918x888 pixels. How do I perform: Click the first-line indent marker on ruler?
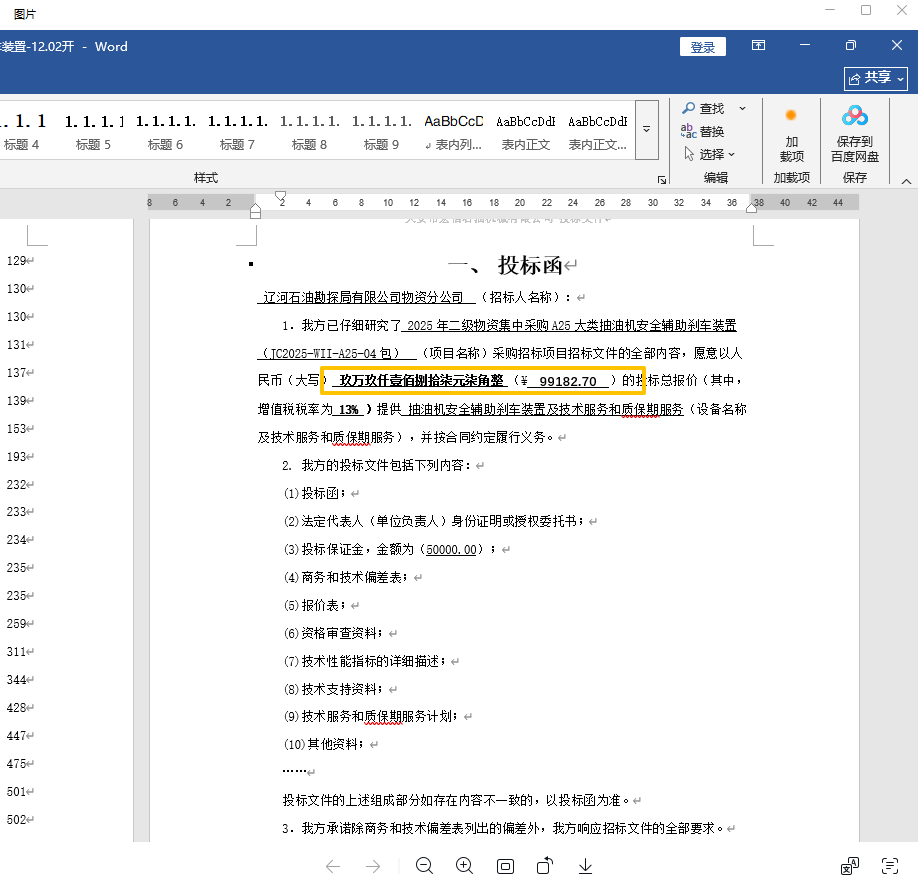(x=281, y=195)
